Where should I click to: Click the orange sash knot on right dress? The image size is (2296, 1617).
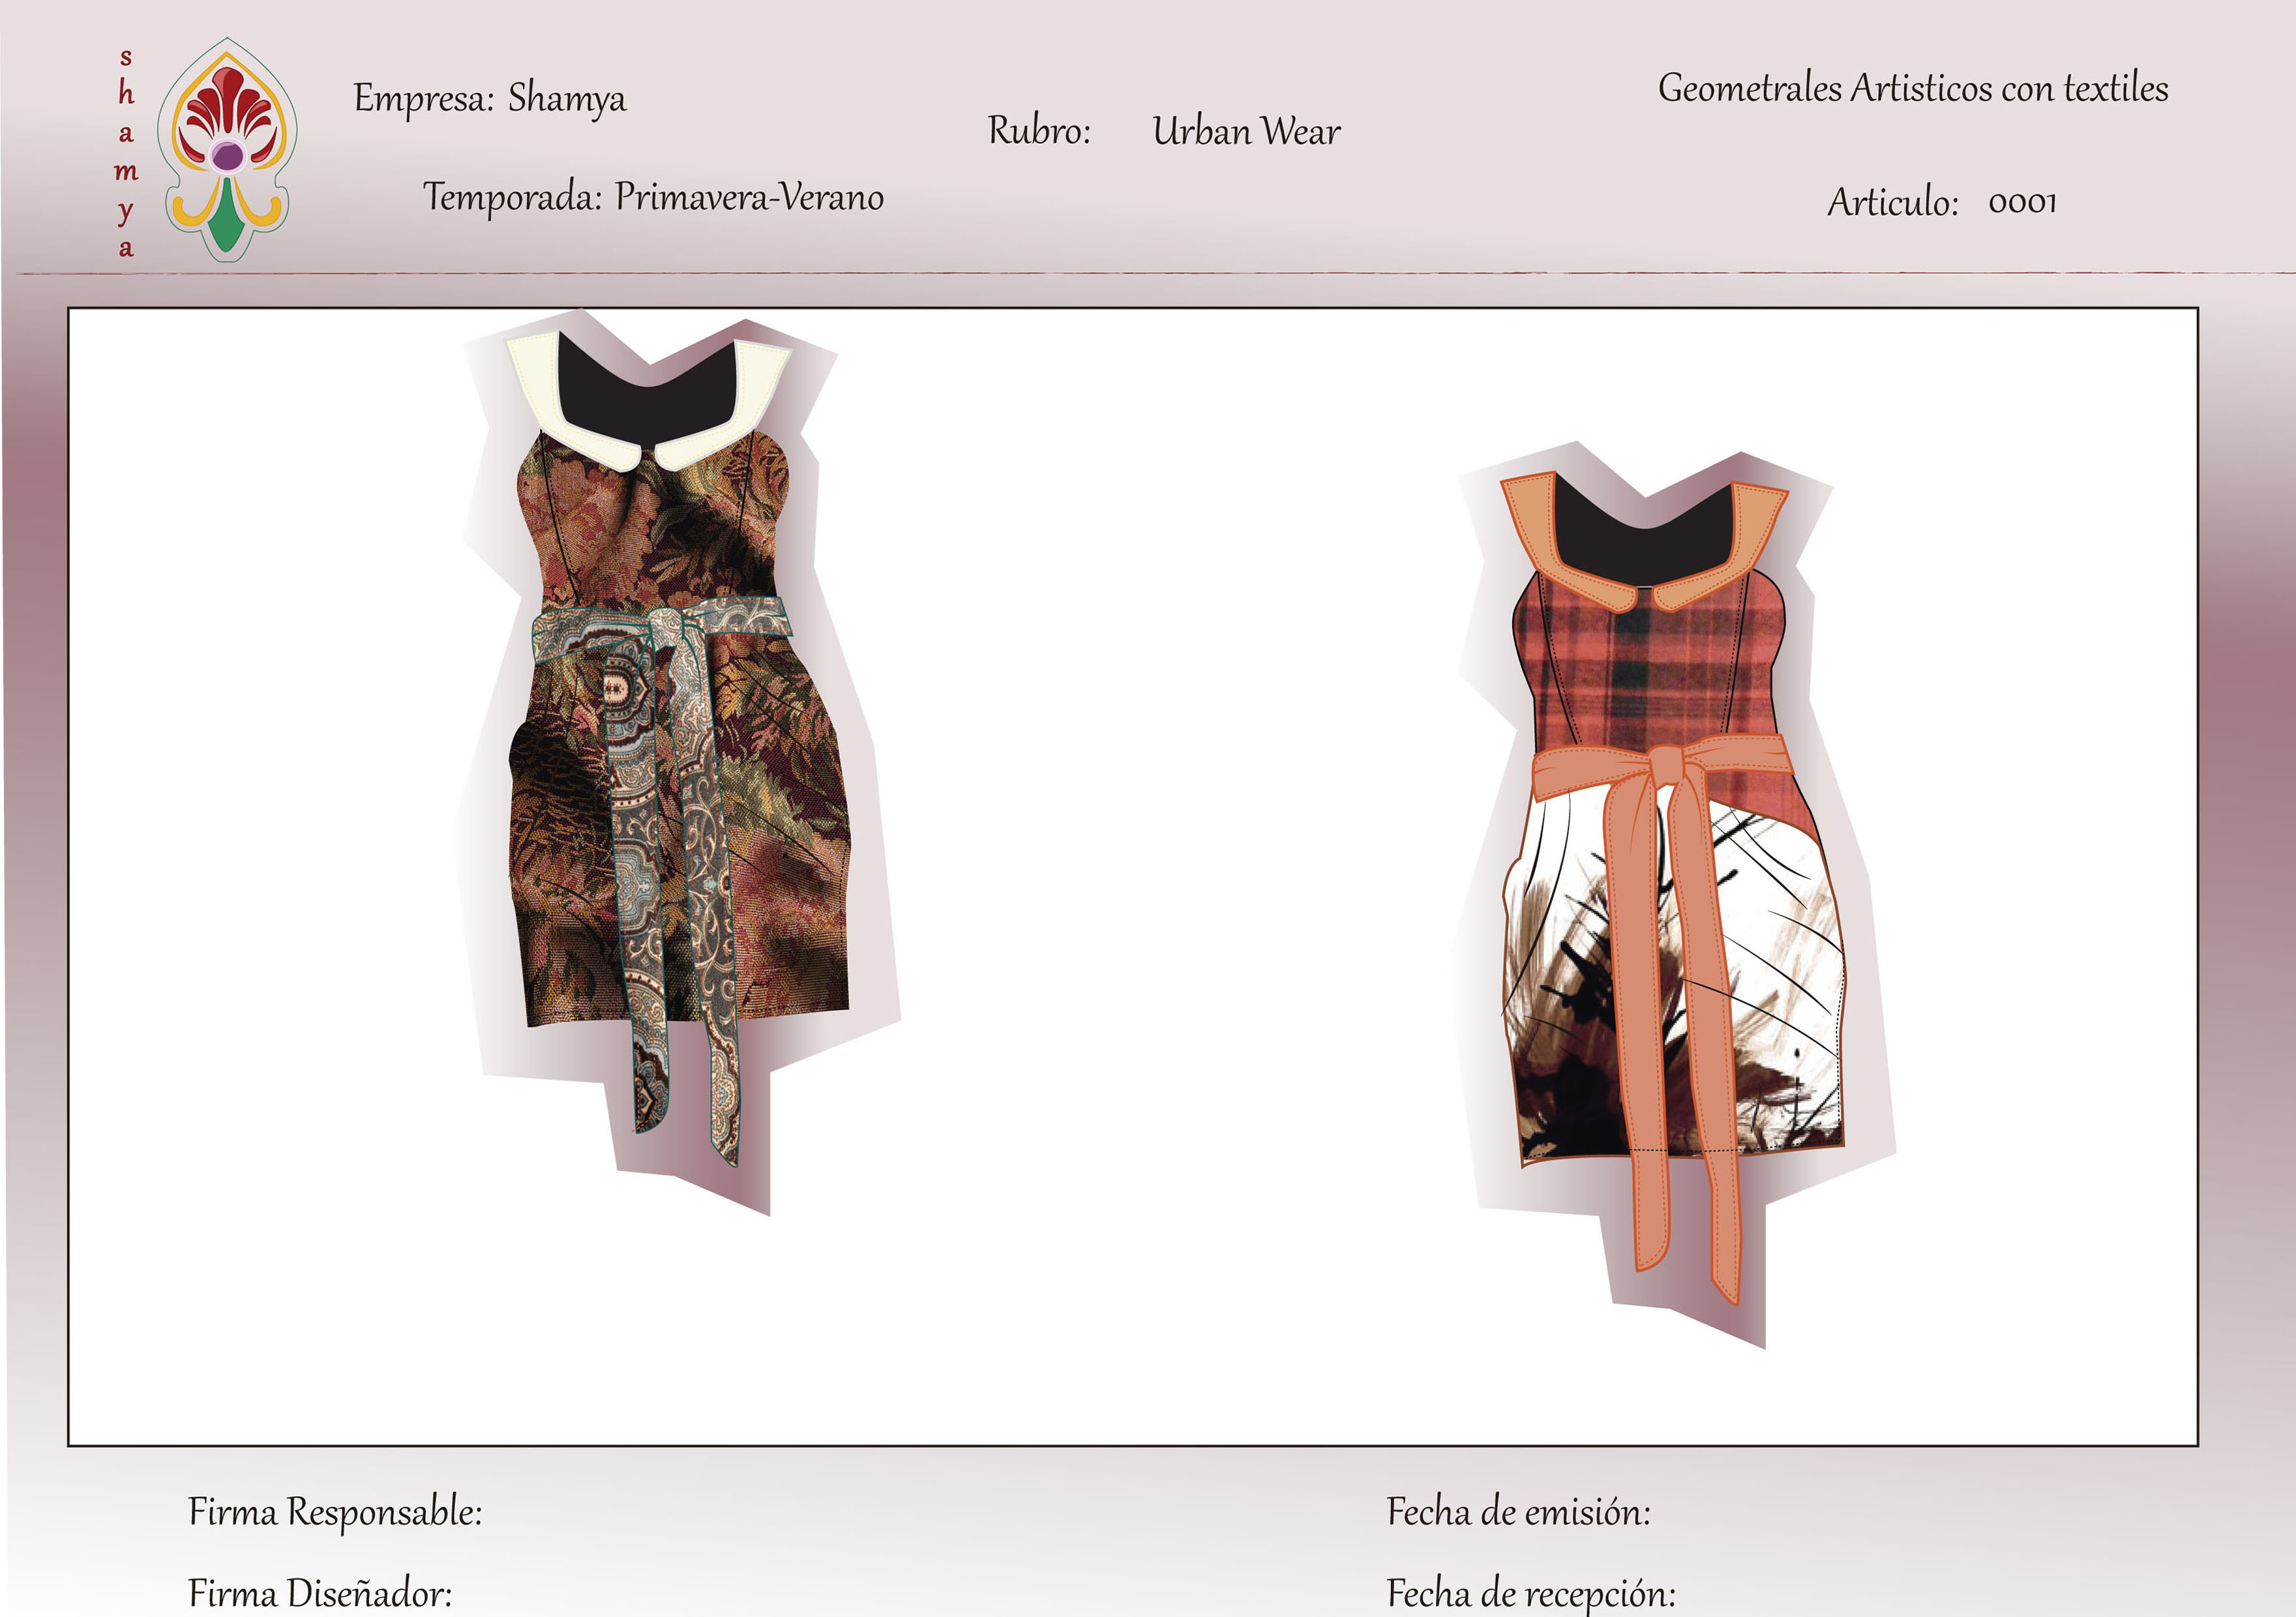pos(1665,765)
